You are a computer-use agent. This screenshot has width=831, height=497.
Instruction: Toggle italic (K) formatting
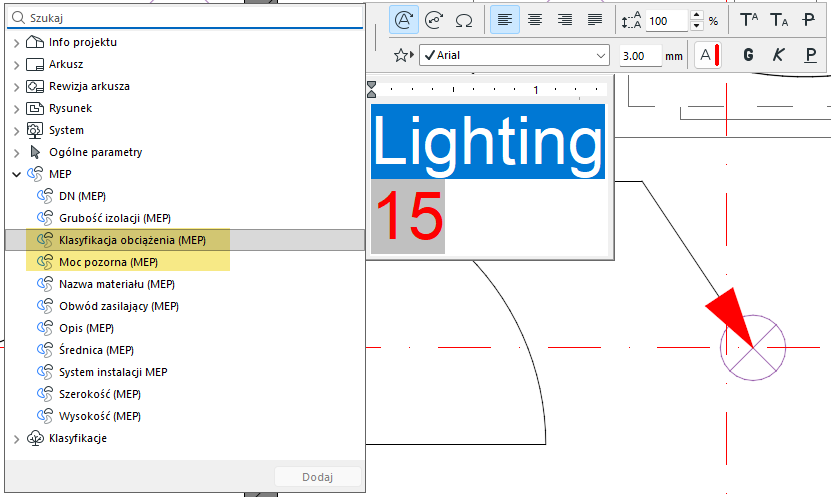click(x=779, y=55)
